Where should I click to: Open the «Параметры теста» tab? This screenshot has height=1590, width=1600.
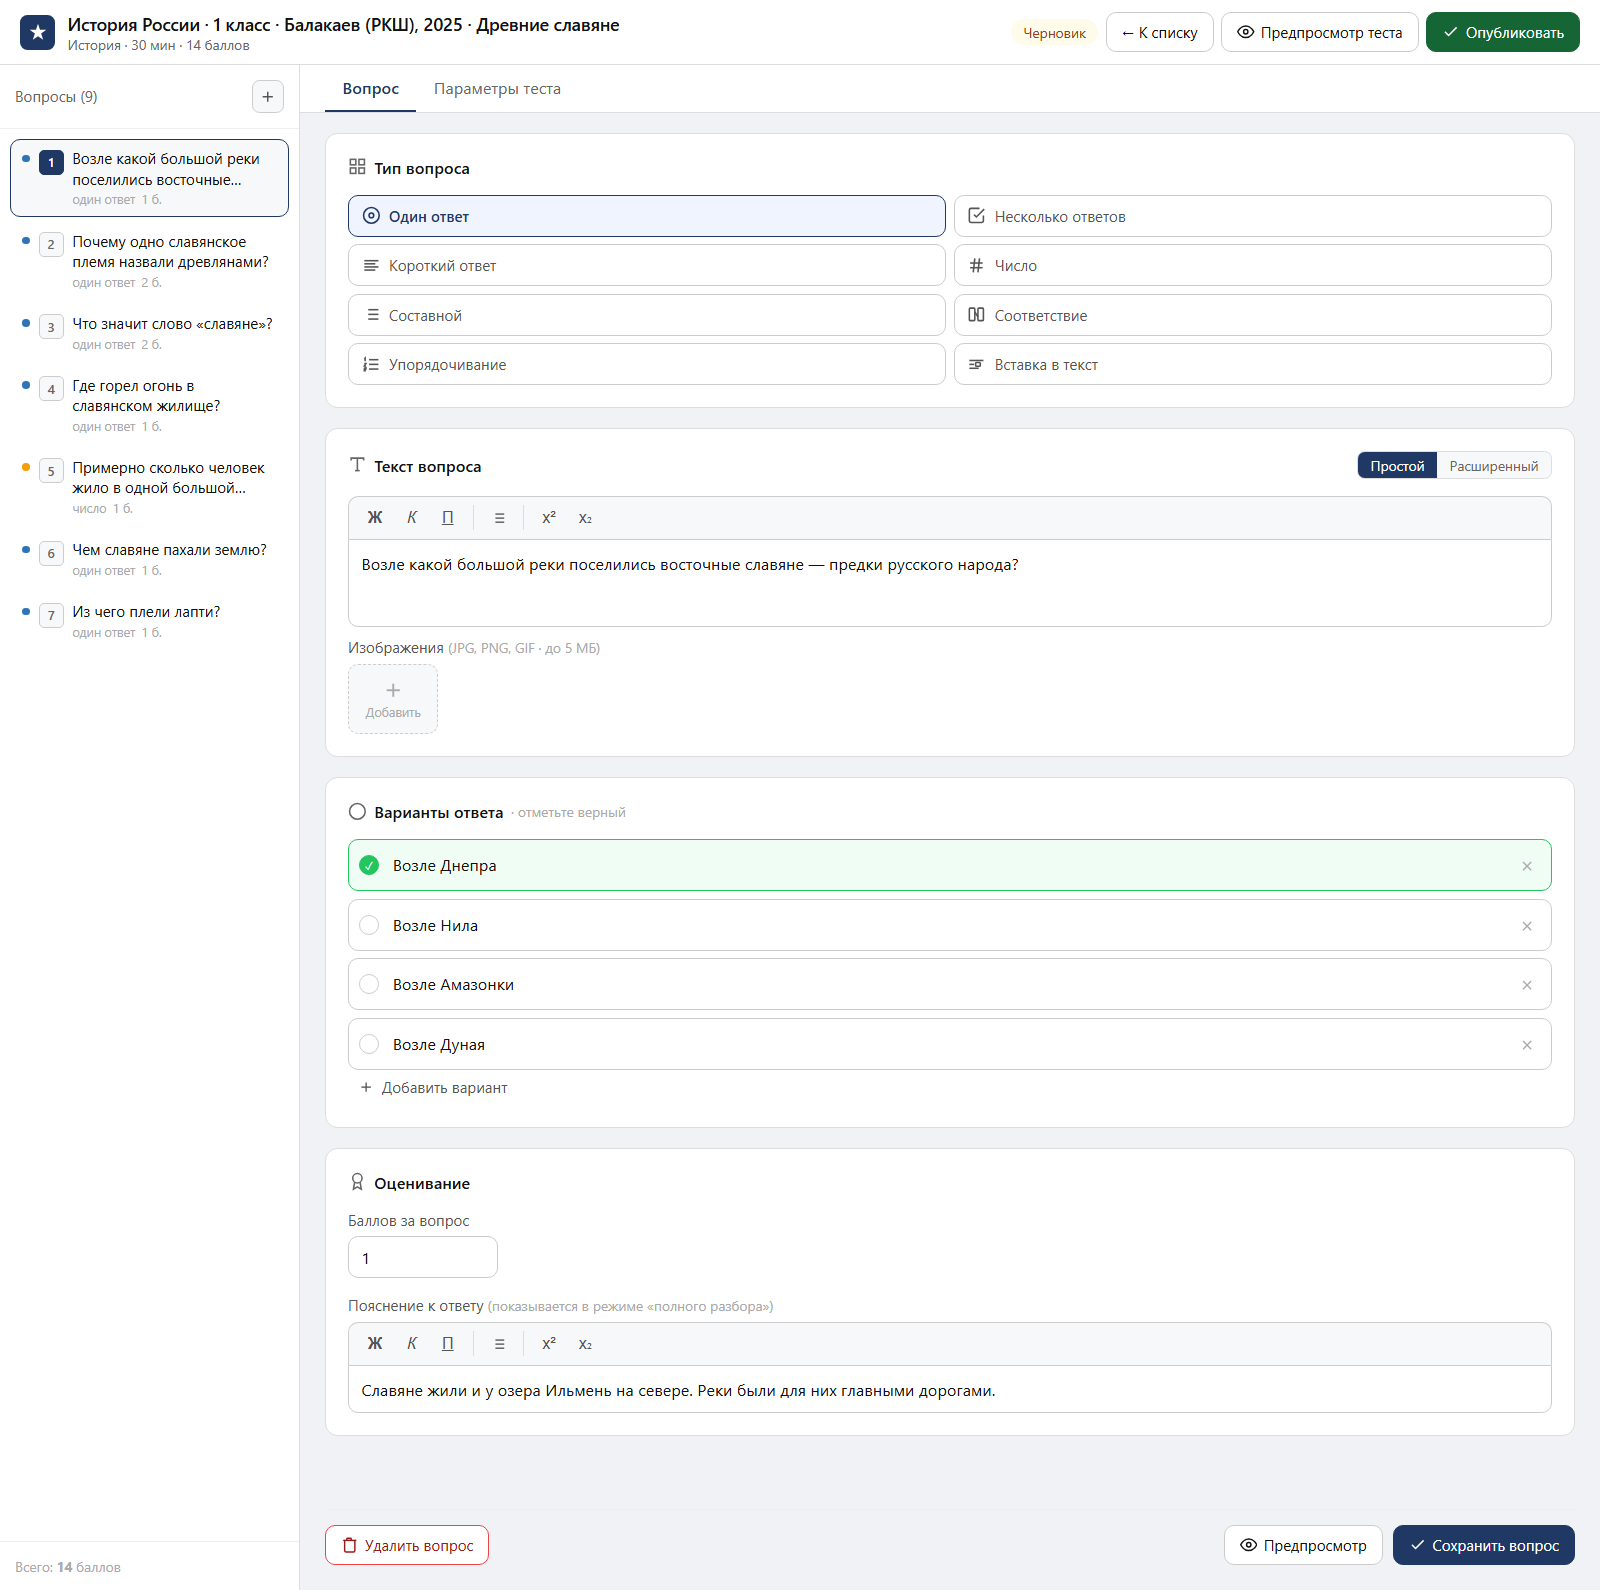[497, 89]
